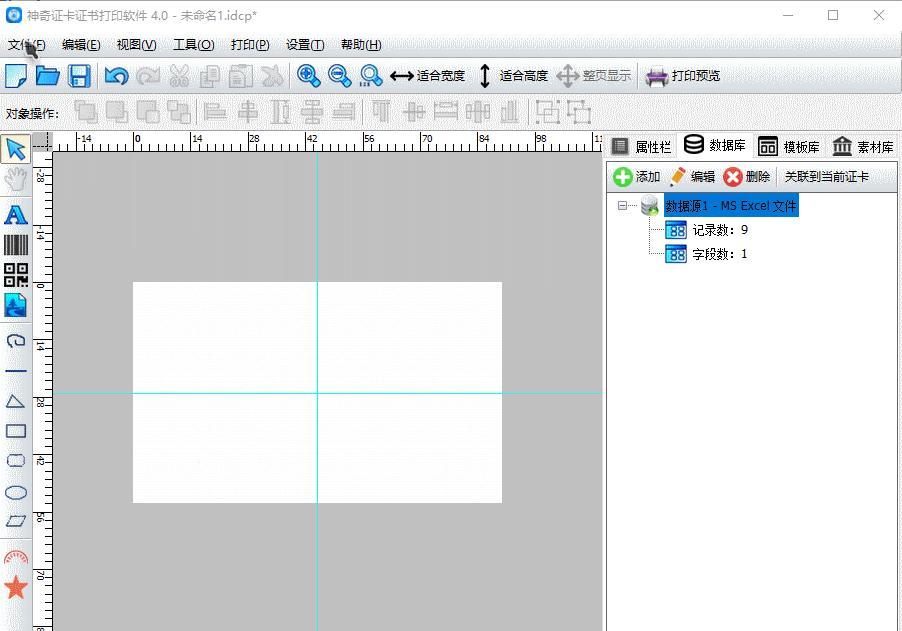Collapse the 数据源1 tree node
The width and height of the screenshot is (902, 631).
point(623,206)
